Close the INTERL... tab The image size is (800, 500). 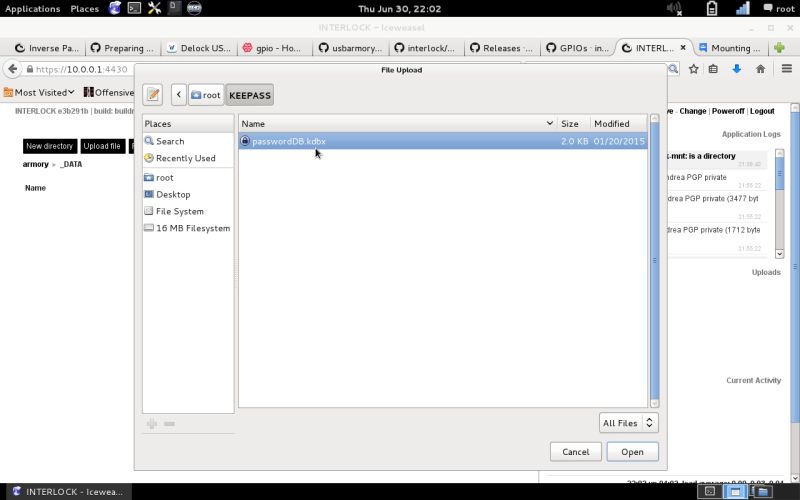pos(683,47)
